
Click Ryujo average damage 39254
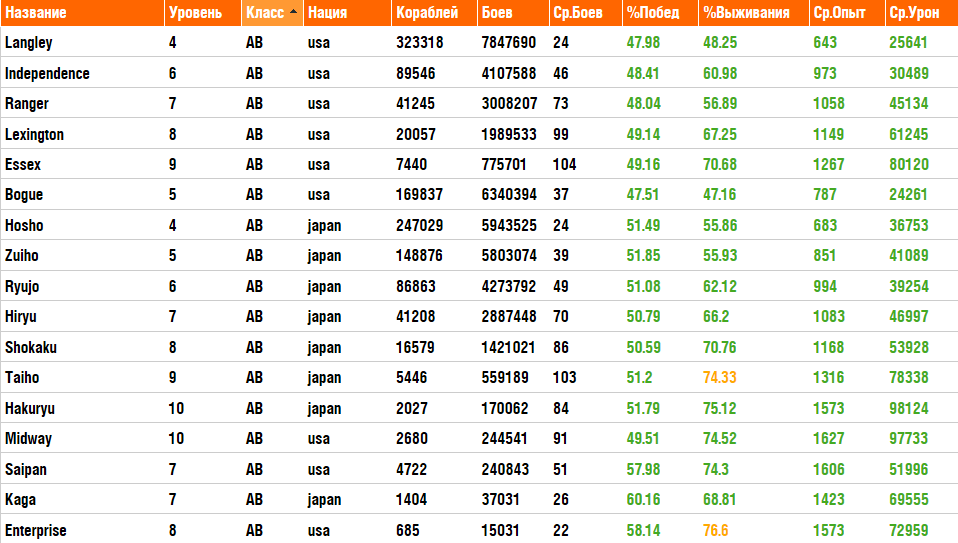(x=909, y=286)
